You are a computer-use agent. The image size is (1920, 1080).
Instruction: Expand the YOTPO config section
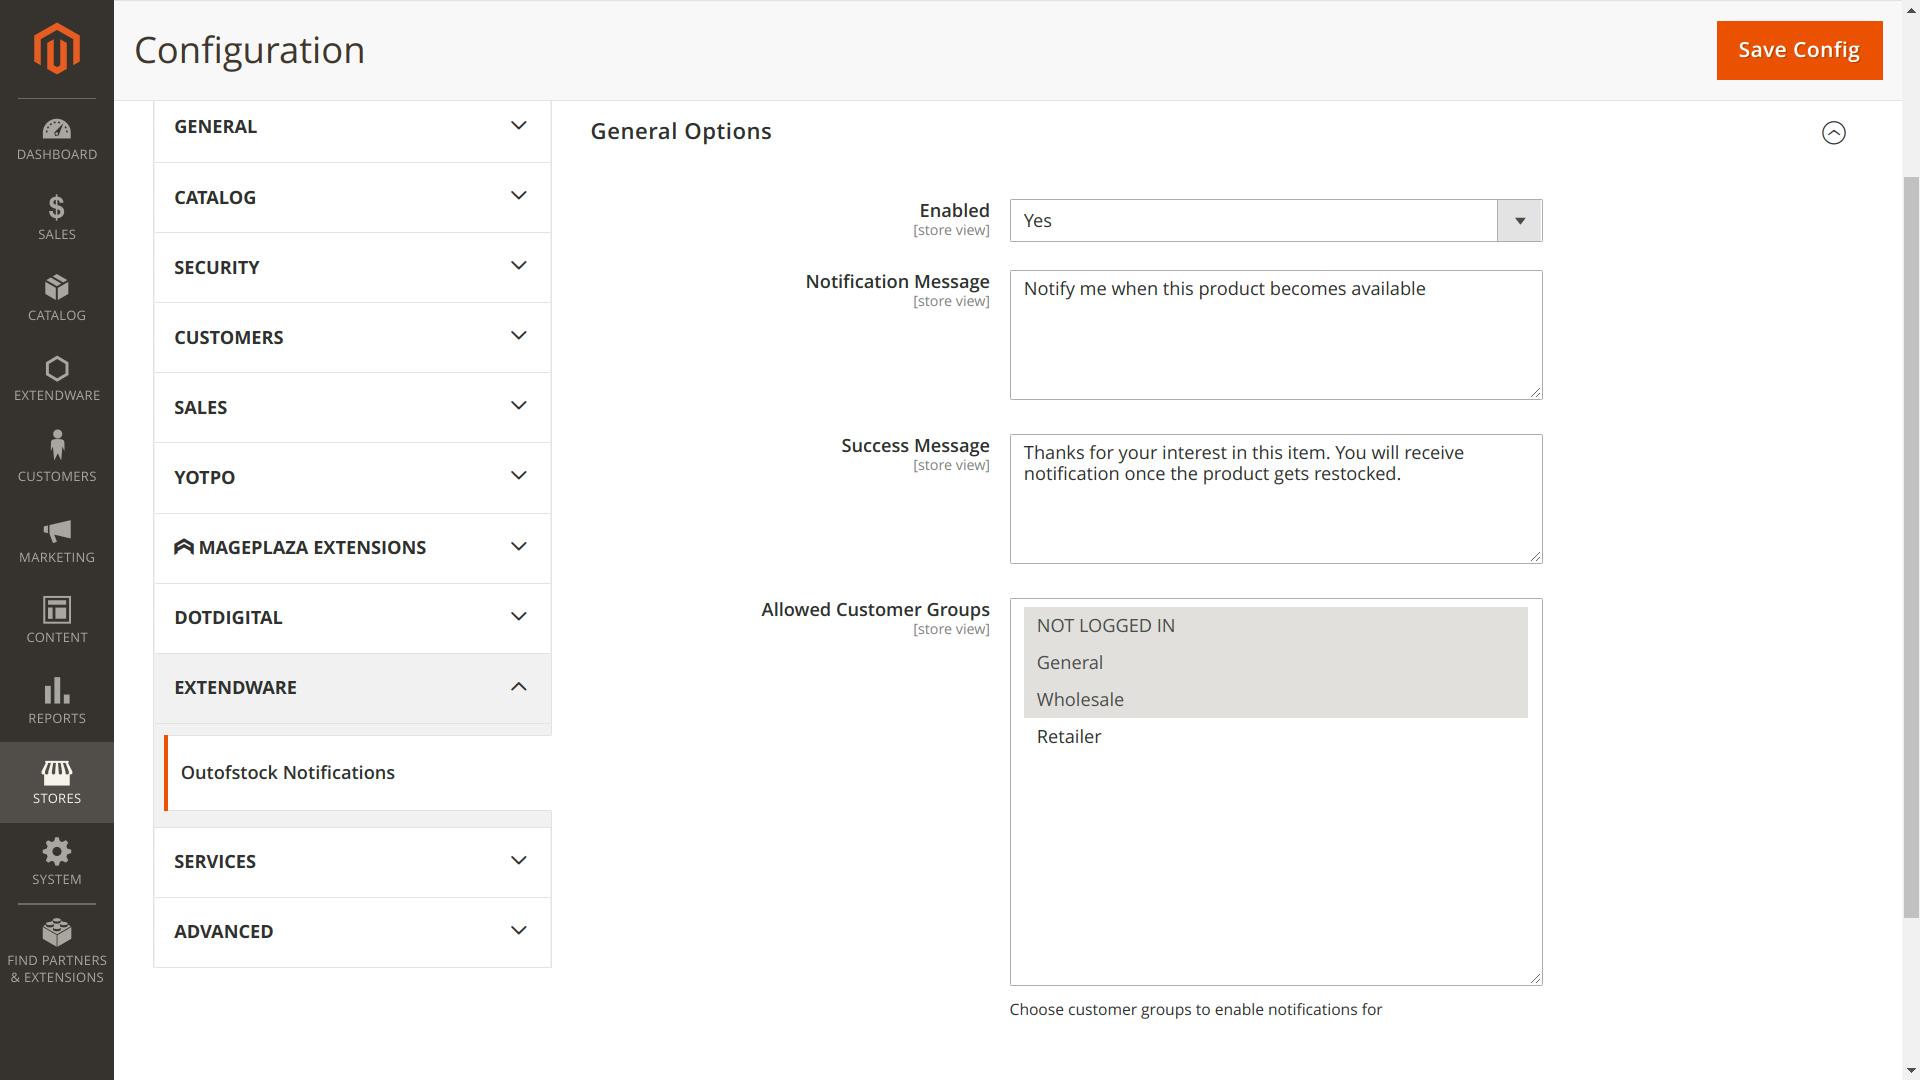[352, 477]
